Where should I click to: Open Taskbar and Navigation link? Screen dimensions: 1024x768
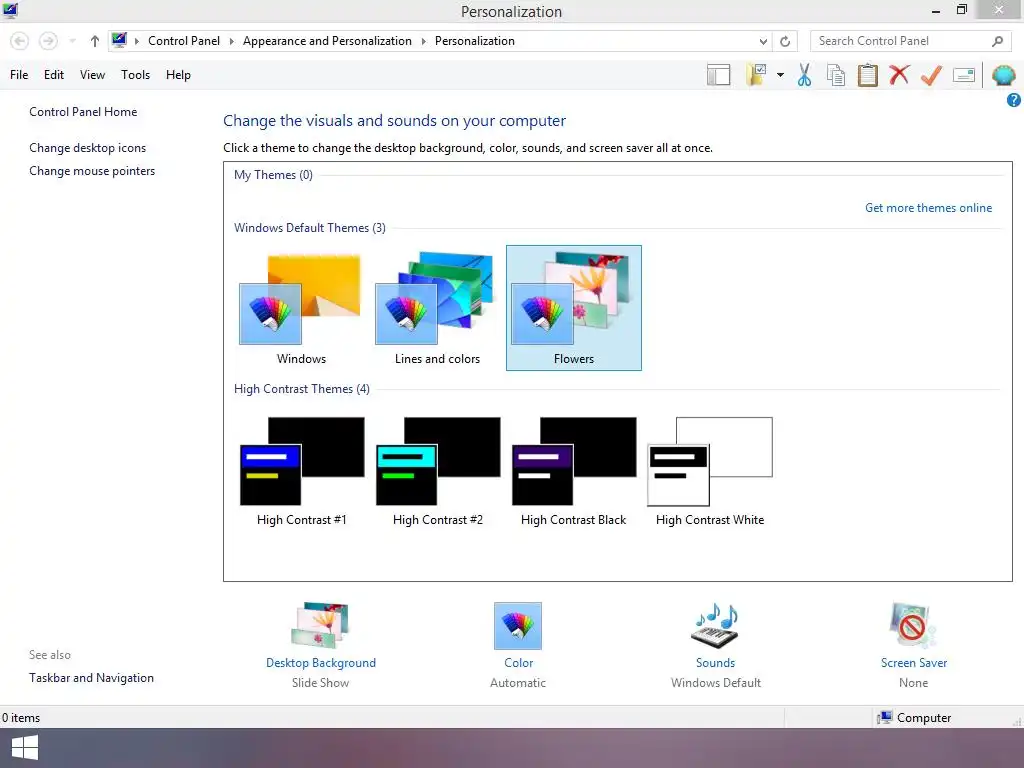[91, 678]
